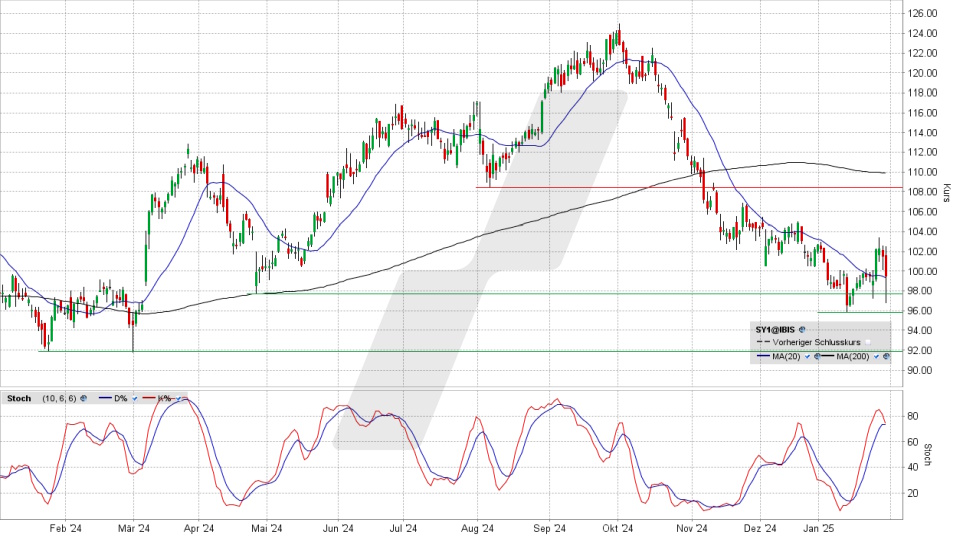The width and height of the screenshot is (960, 540).
Task: Open Stoch (10, 6, 6) settings icon
Action: point(83,399)
